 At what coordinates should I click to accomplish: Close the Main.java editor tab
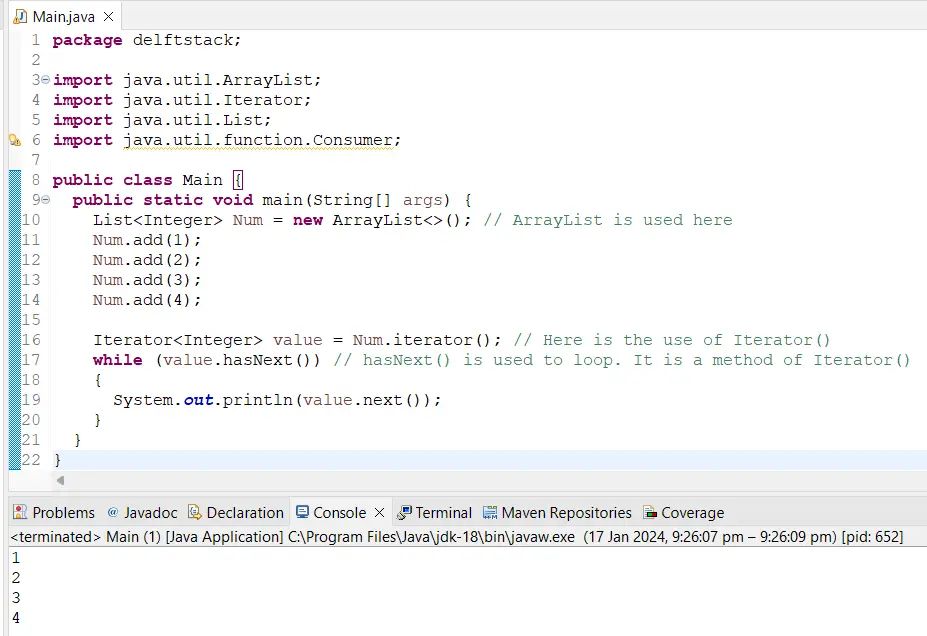pyautogui.click(x=108, y=17)
